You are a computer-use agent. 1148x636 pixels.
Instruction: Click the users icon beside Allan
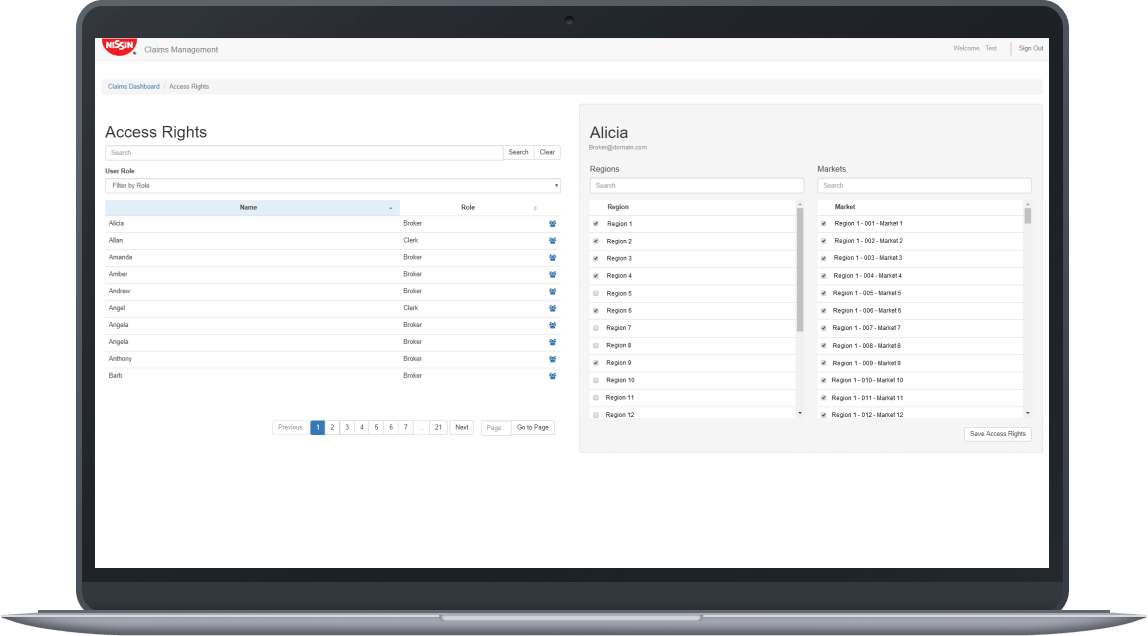[551, 240]
